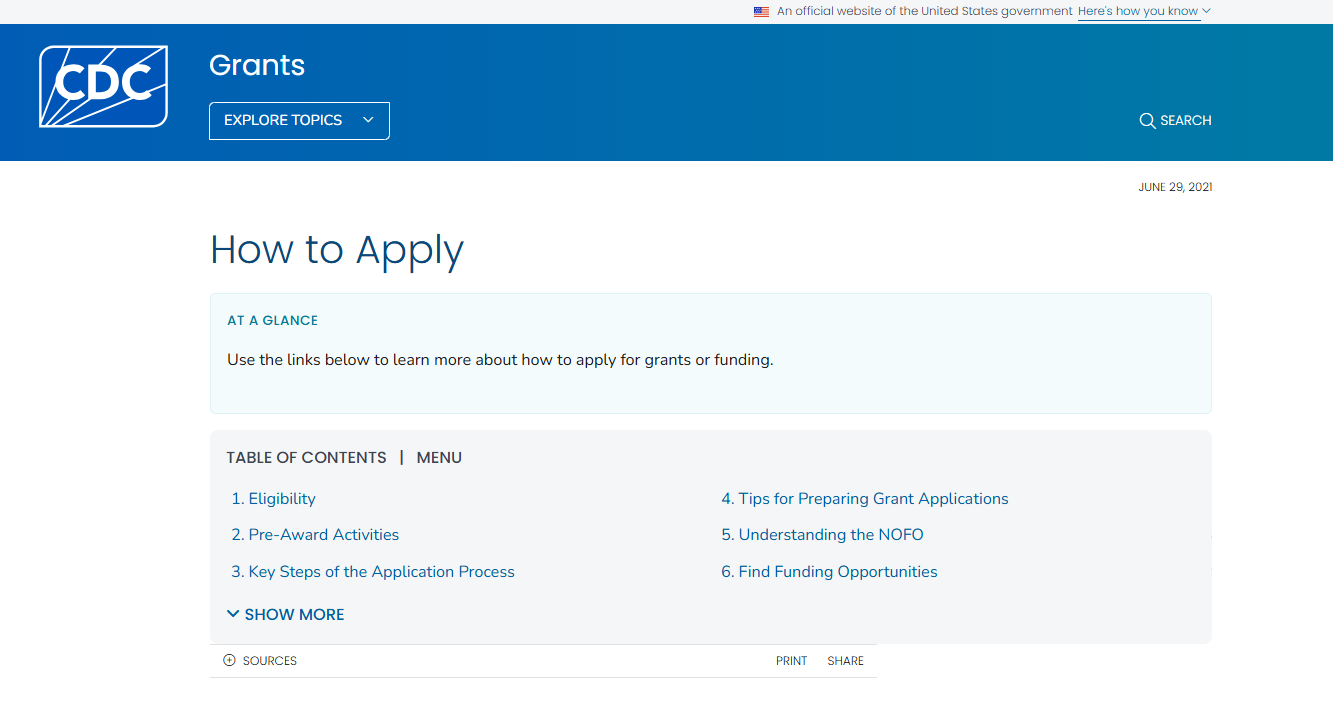
Task: Expand the table of contents with Show More
Action: 293,613
